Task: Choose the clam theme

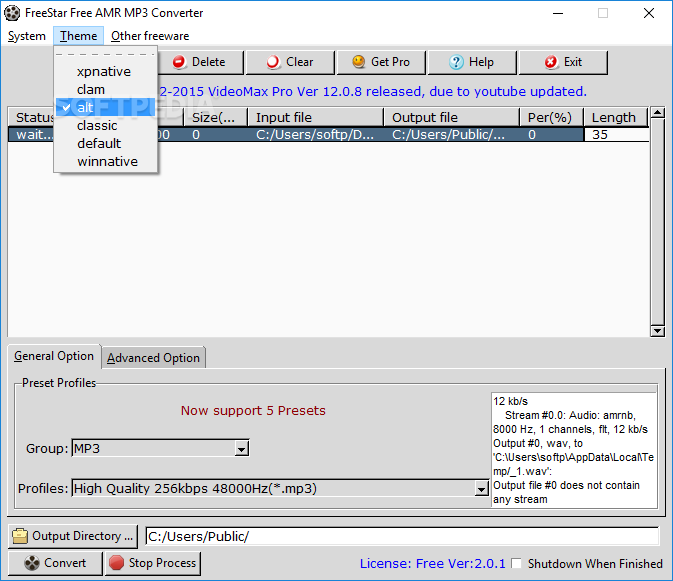Action: click(x=105, y=89)
